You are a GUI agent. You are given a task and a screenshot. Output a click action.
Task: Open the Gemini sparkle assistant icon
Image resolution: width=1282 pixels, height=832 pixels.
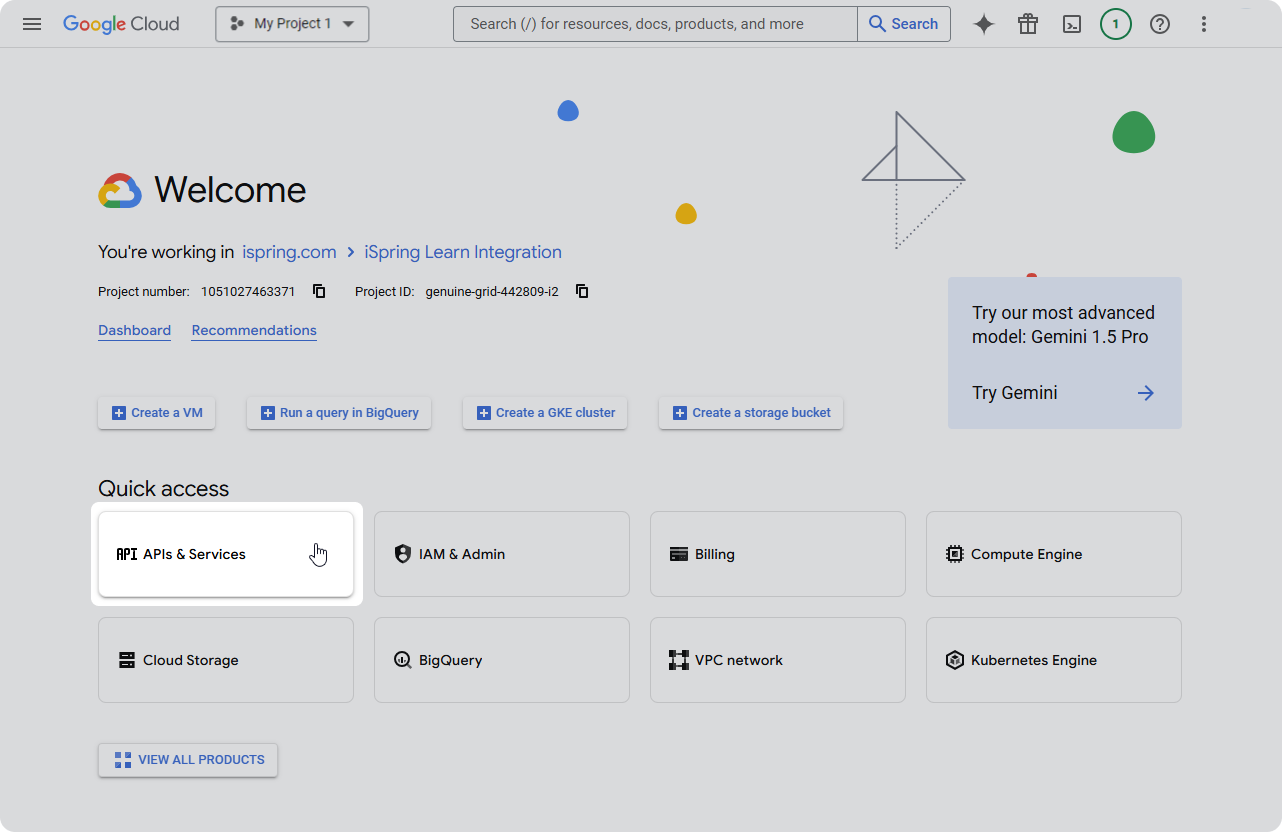coord(984,24)
